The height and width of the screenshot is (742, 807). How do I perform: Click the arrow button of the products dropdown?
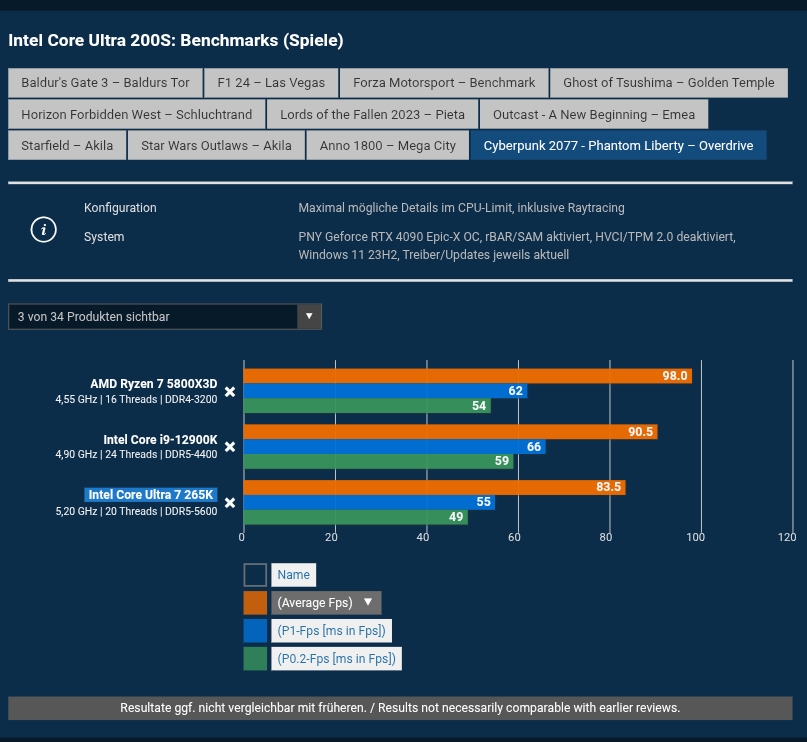click(x=309, y=316)
